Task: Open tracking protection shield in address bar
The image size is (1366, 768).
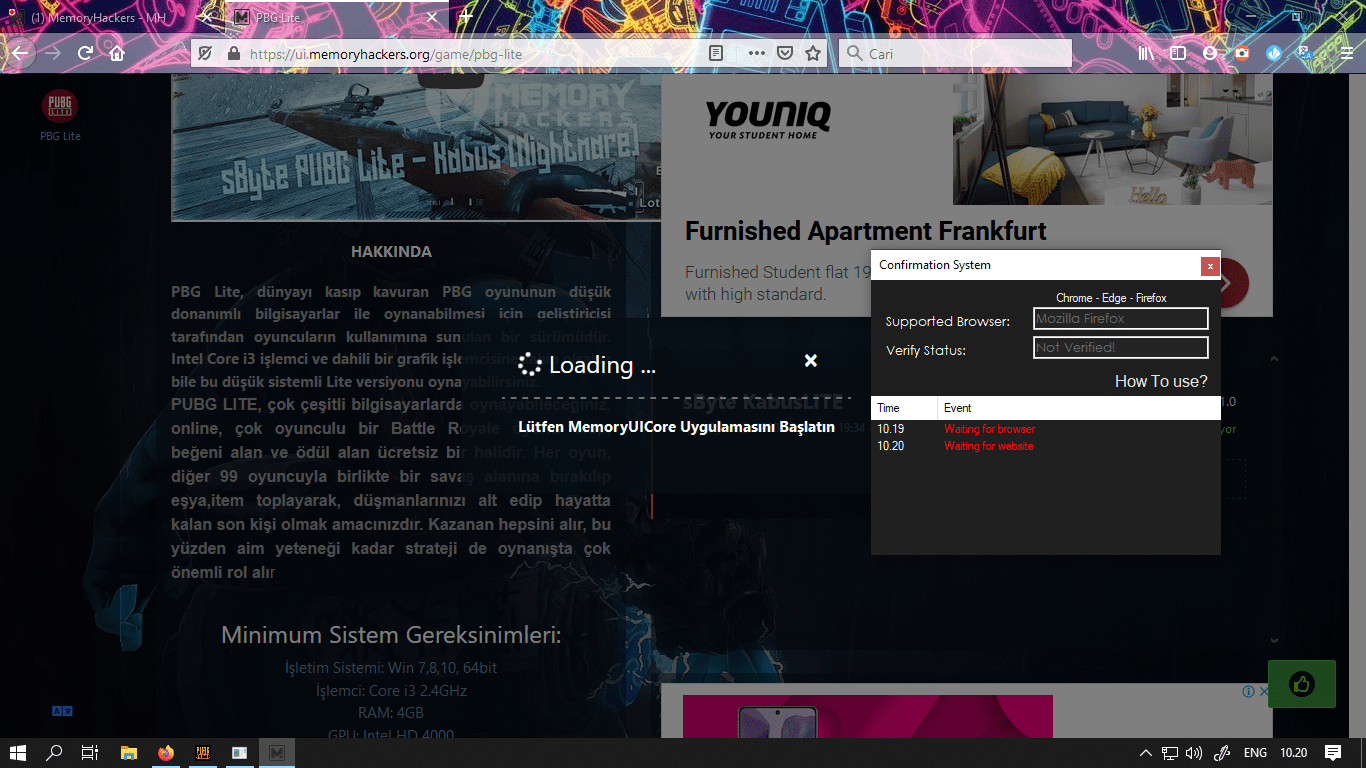Action: 205,54
